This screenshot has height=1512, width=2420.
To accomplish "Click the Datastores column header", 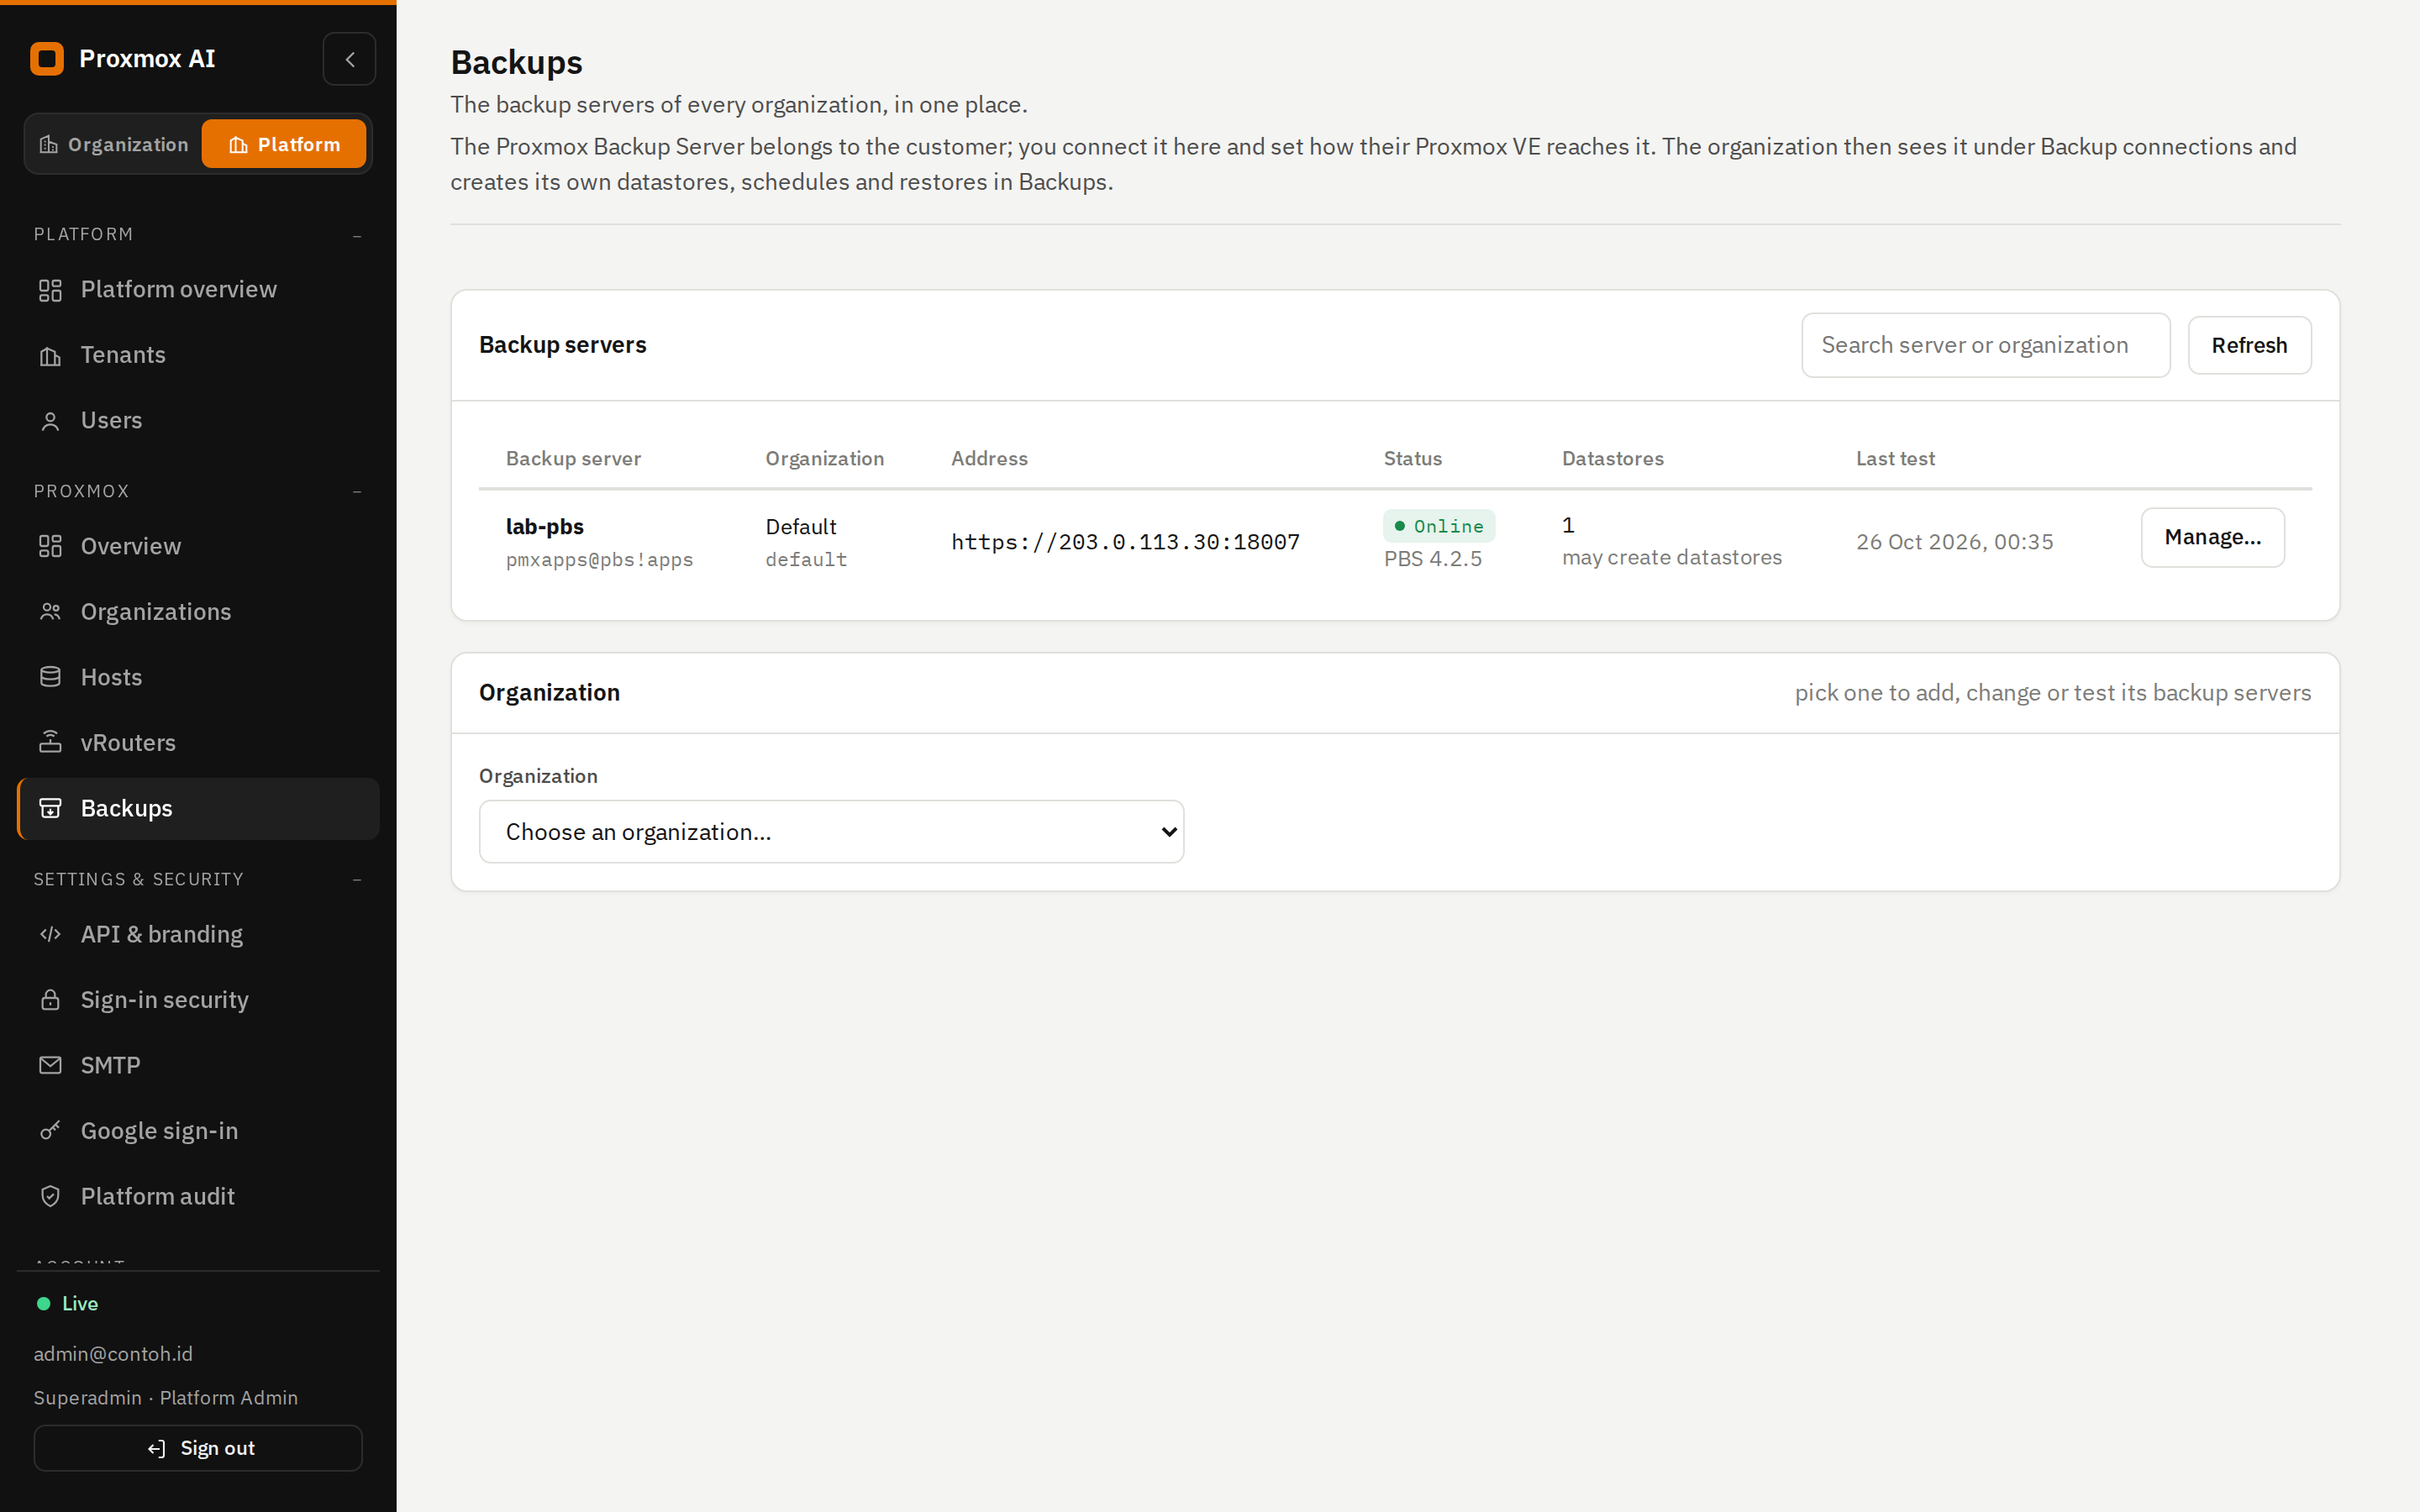I will pos(1612,458).
